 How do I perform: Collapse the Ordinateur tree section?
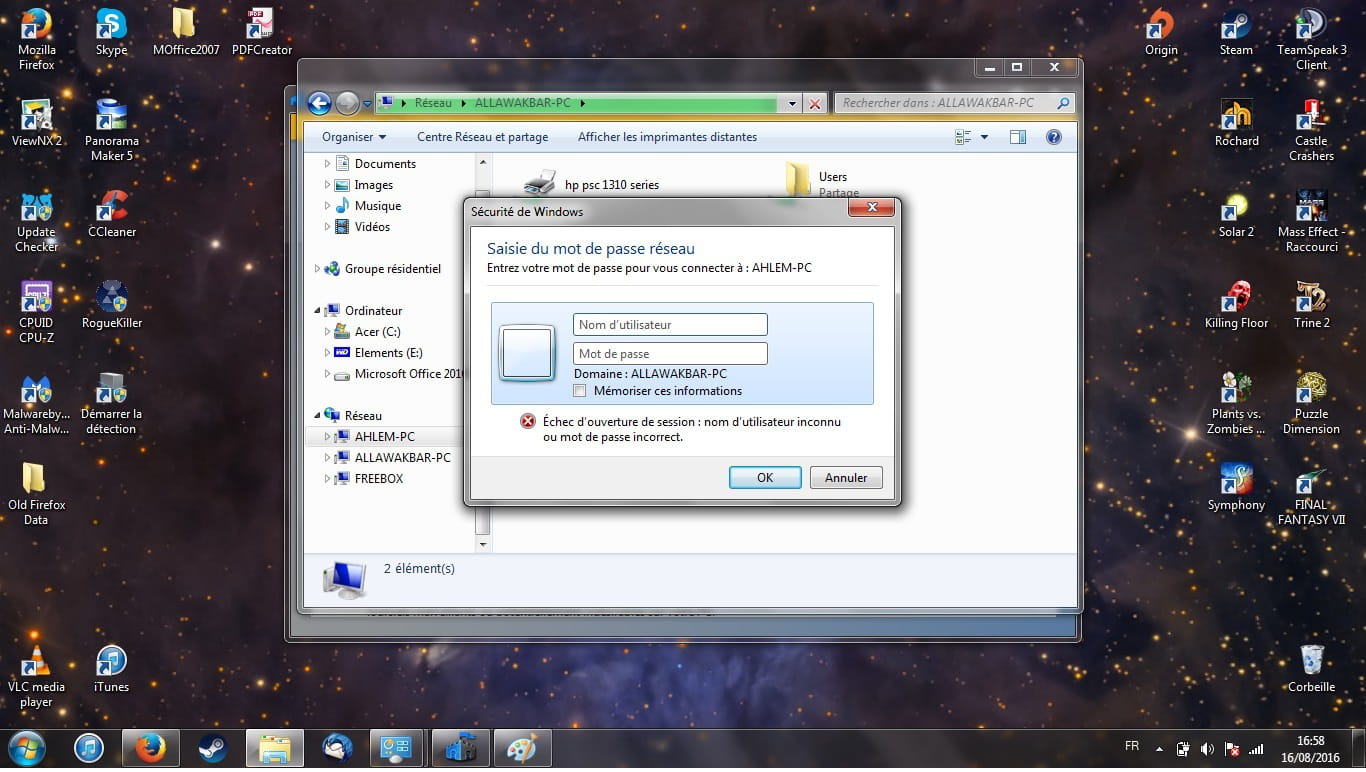point(319,311)
